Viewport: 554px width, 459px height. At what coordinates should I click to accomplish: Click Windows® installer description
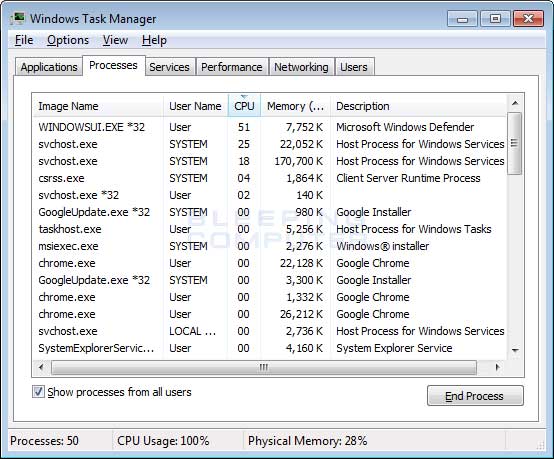click(383, 246)
